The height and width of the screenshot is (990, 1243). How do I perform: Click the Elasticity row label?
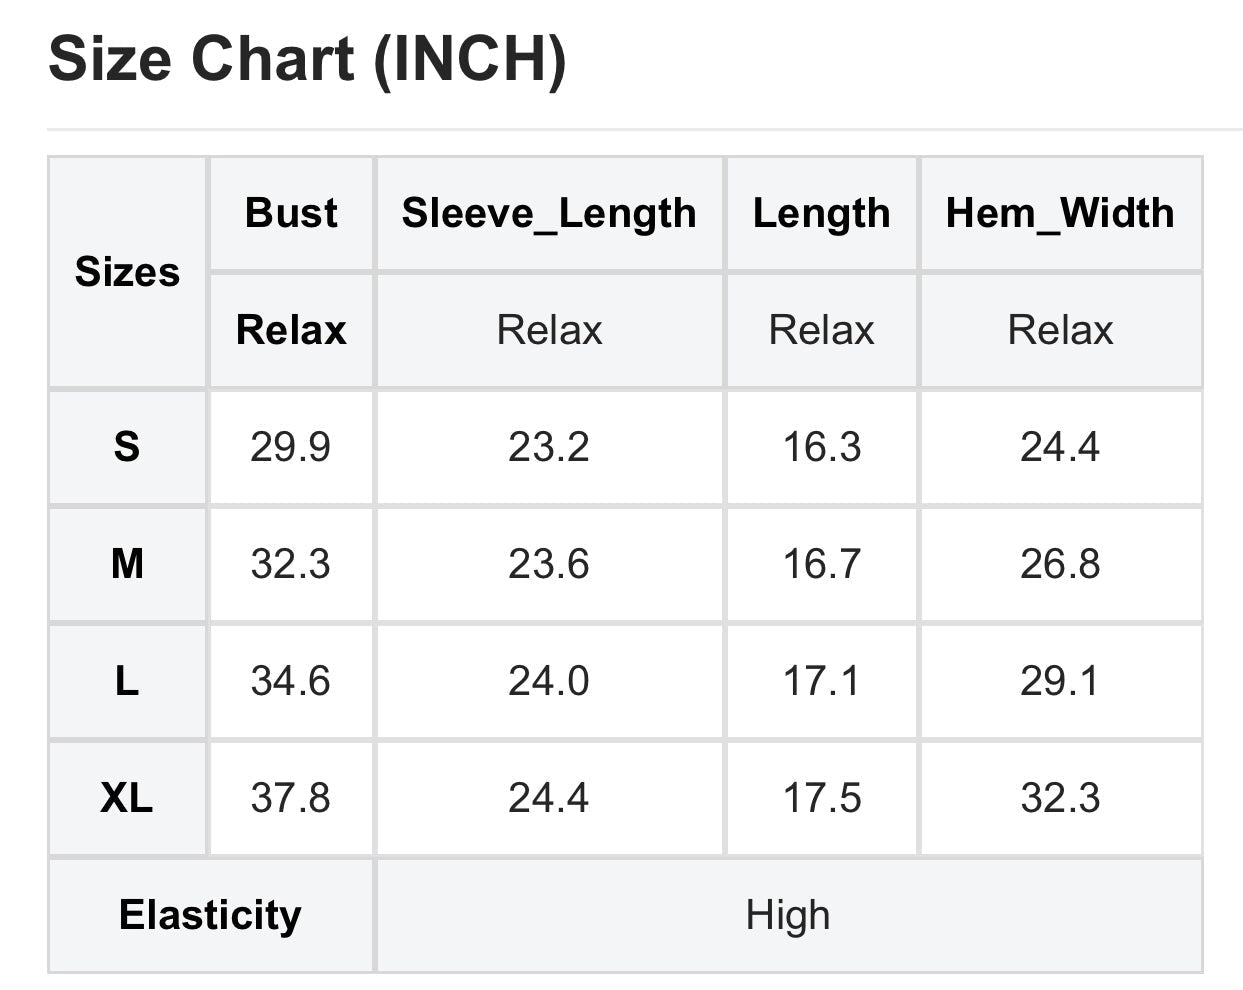click(x=210, y=915)
